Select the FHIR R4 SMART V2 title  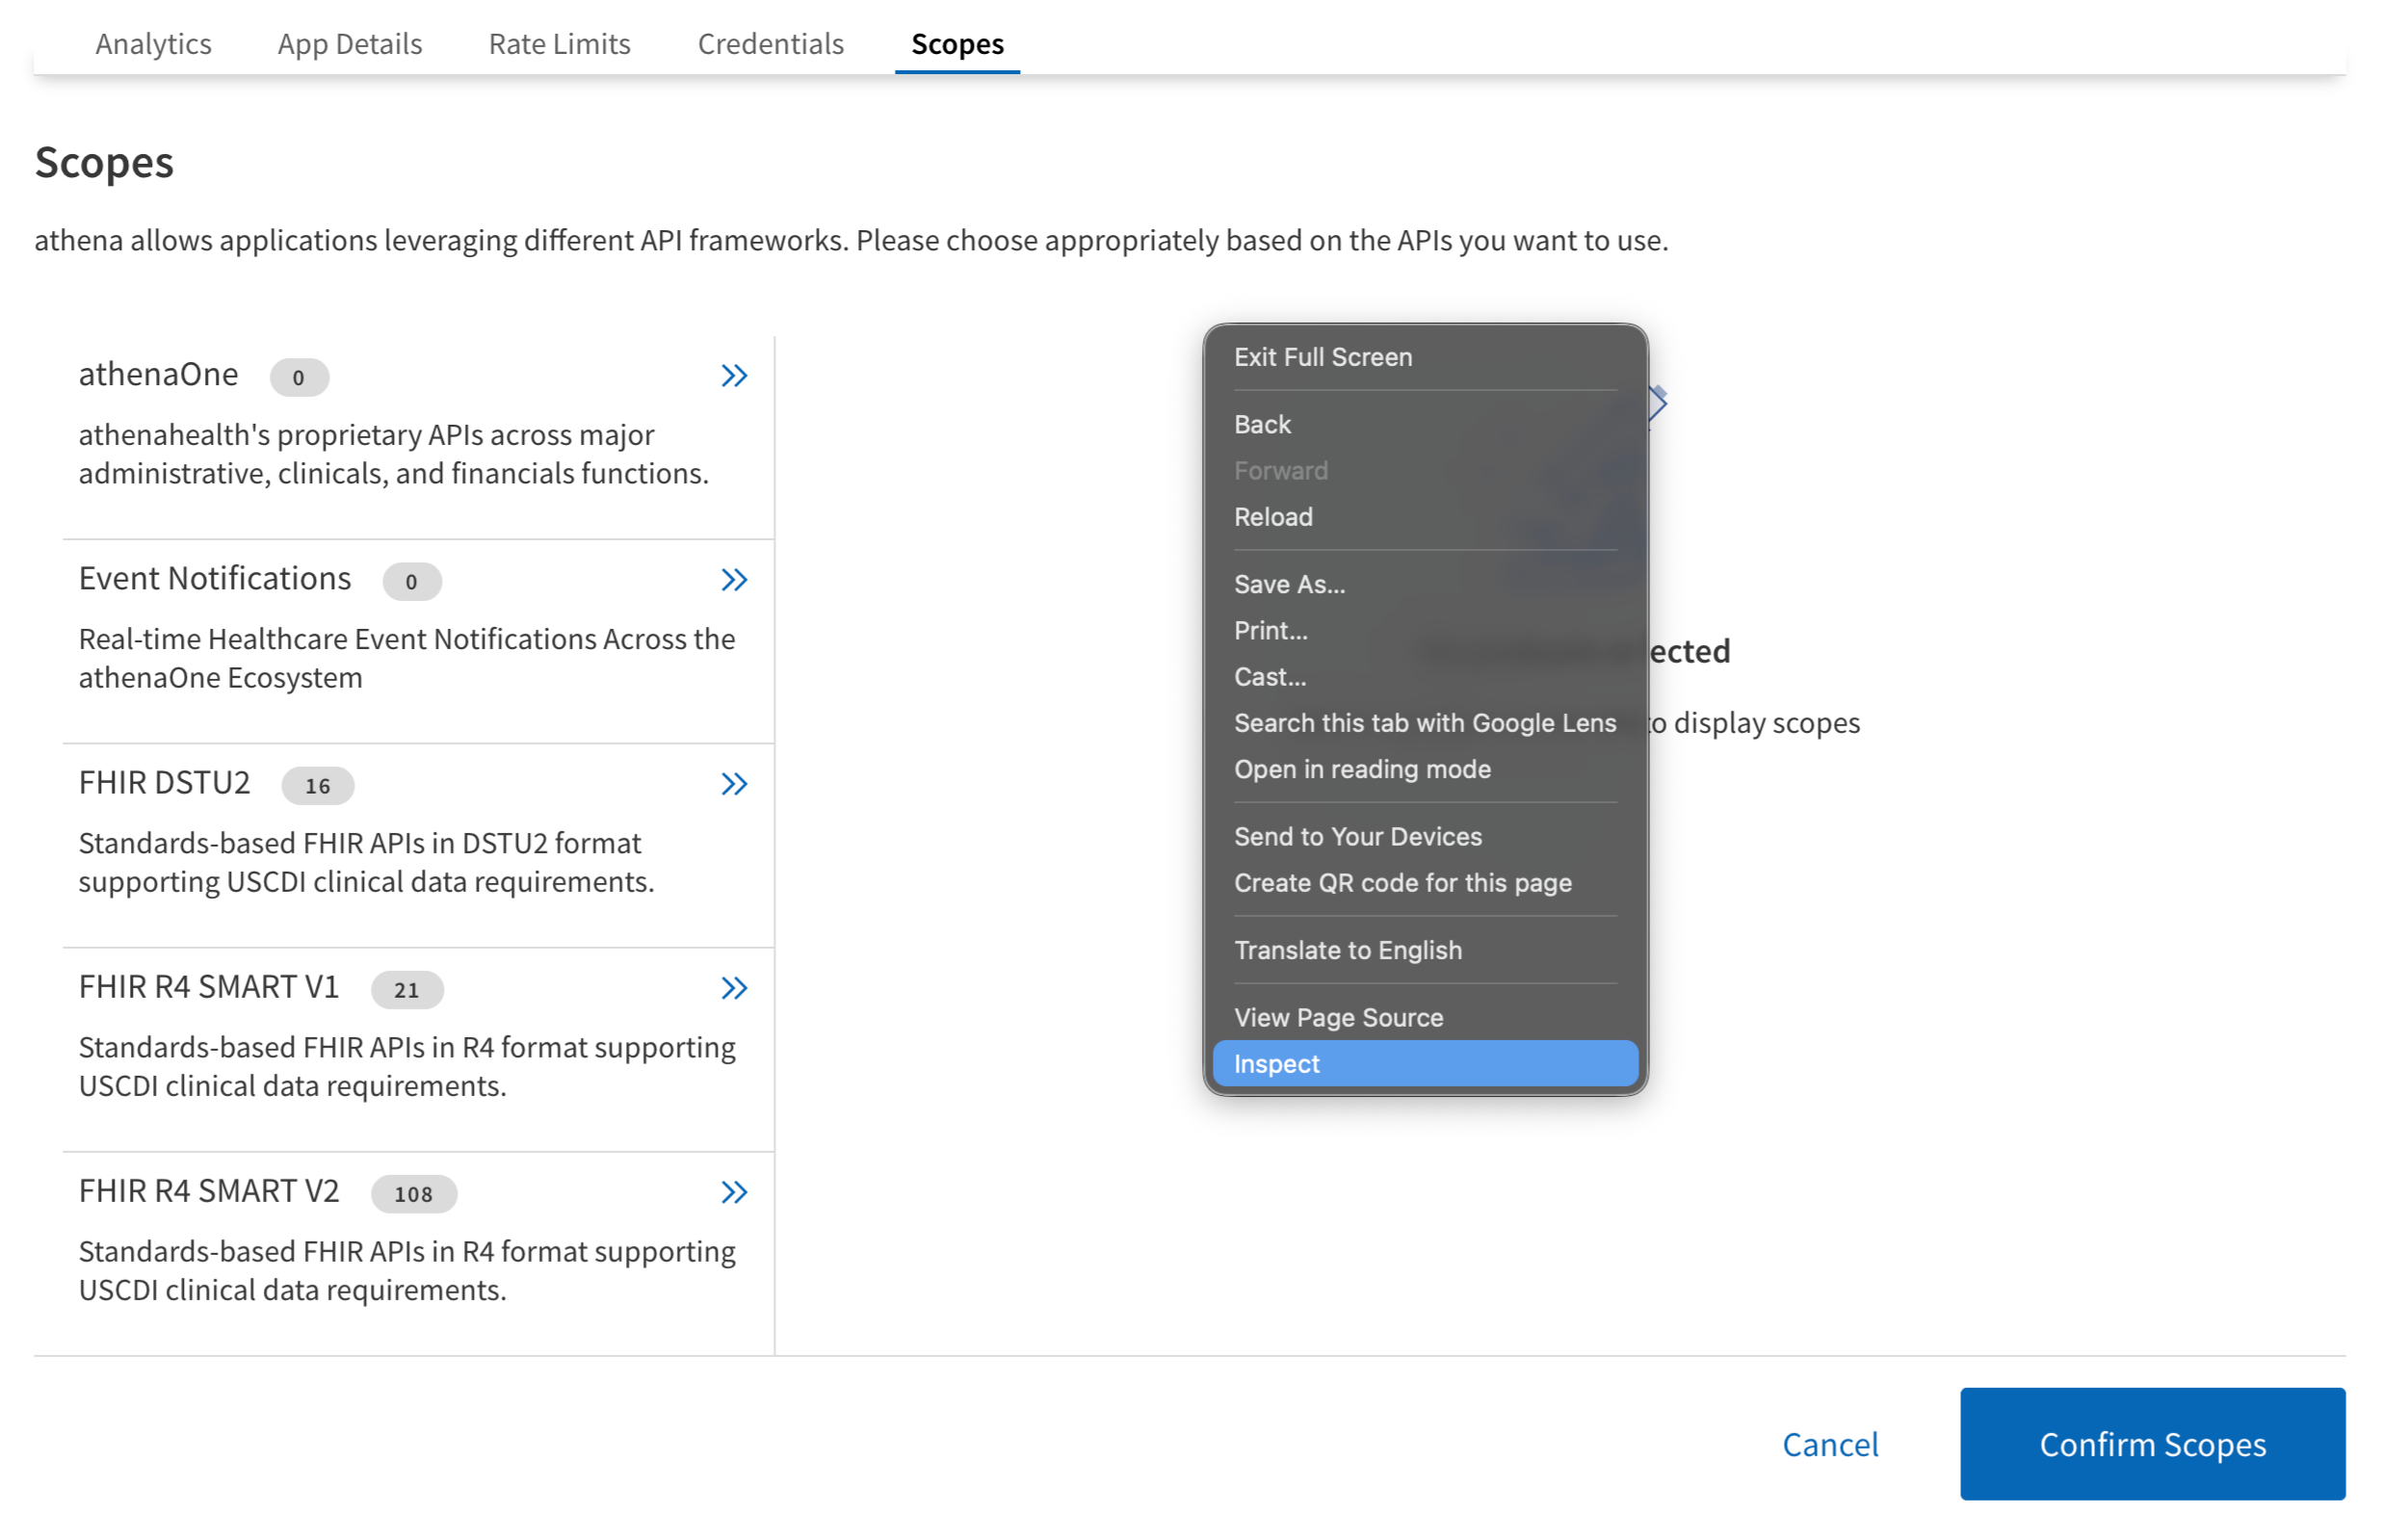pos(208,1190)
